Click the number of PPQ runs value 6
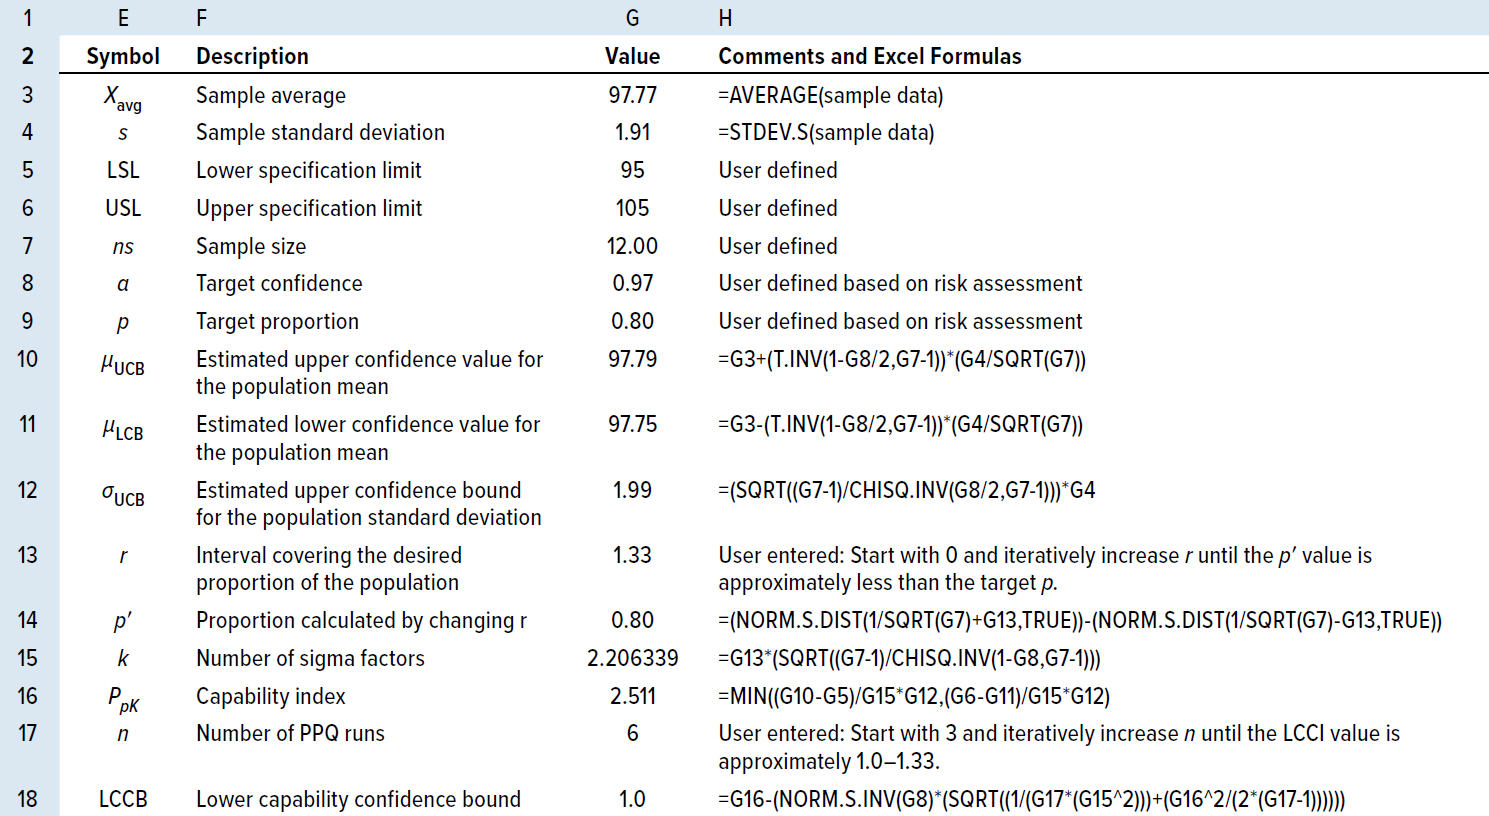Viewport: 1489px width, 816px height. click(x=632, y=734)
